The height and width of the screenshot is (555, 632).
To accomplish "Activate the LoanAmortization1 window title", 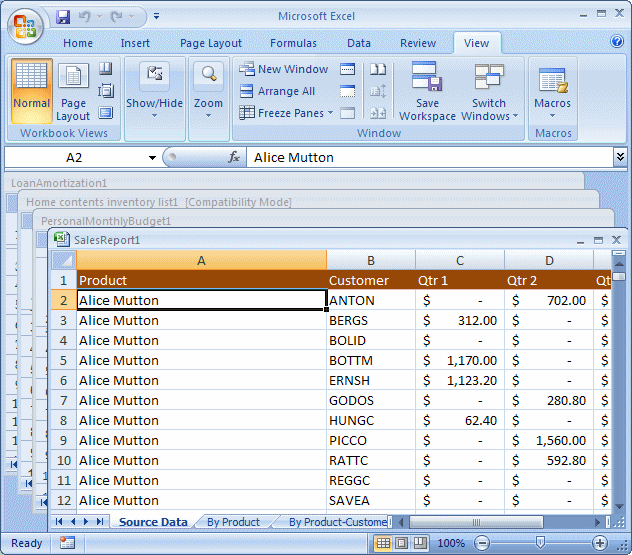I will pyautogui.click(x=59, y=183).
